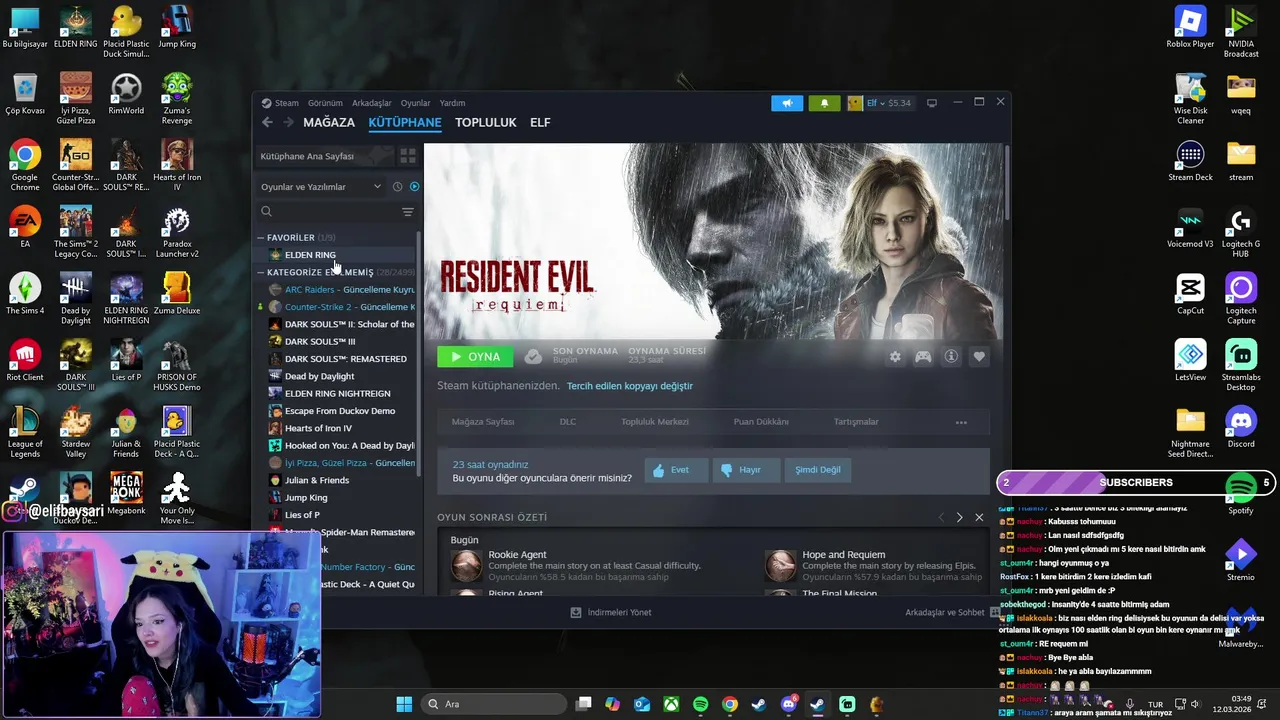This screenshot has height=720, width=1280.
Task: Open the more options ellipsis in game tabs
Action: tap(961, 422)
